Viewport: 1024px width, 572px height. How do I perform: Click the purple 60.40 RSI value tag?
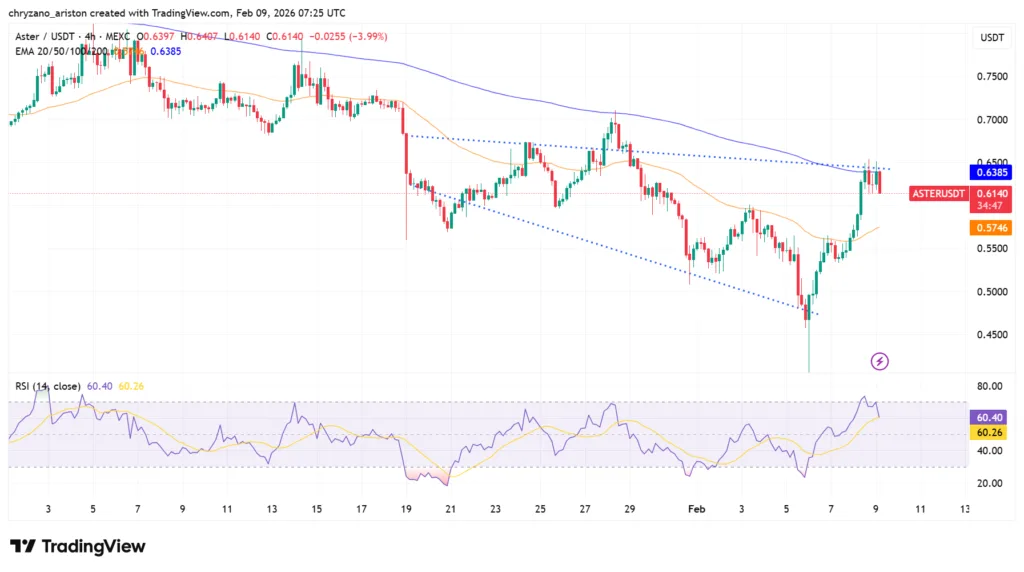tap(990, 416)
